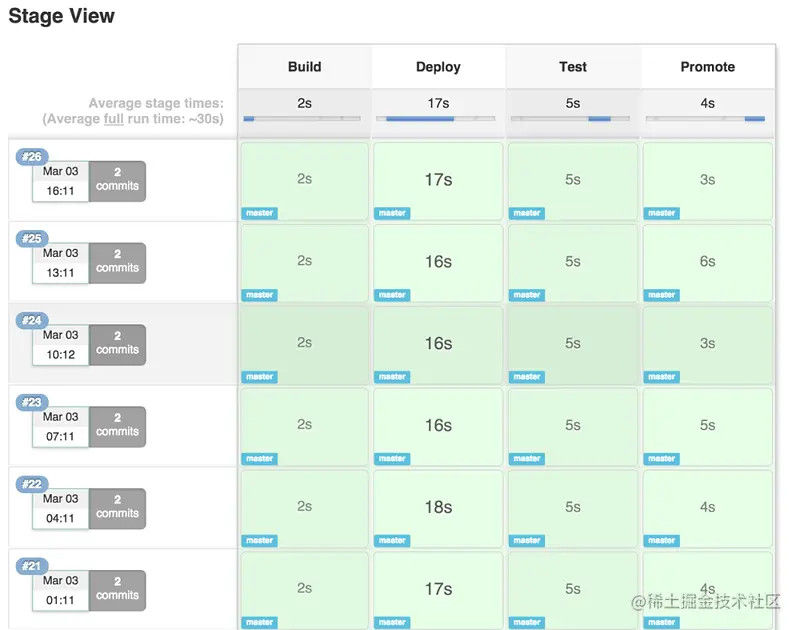View the 2 commits for build #26

117,181
